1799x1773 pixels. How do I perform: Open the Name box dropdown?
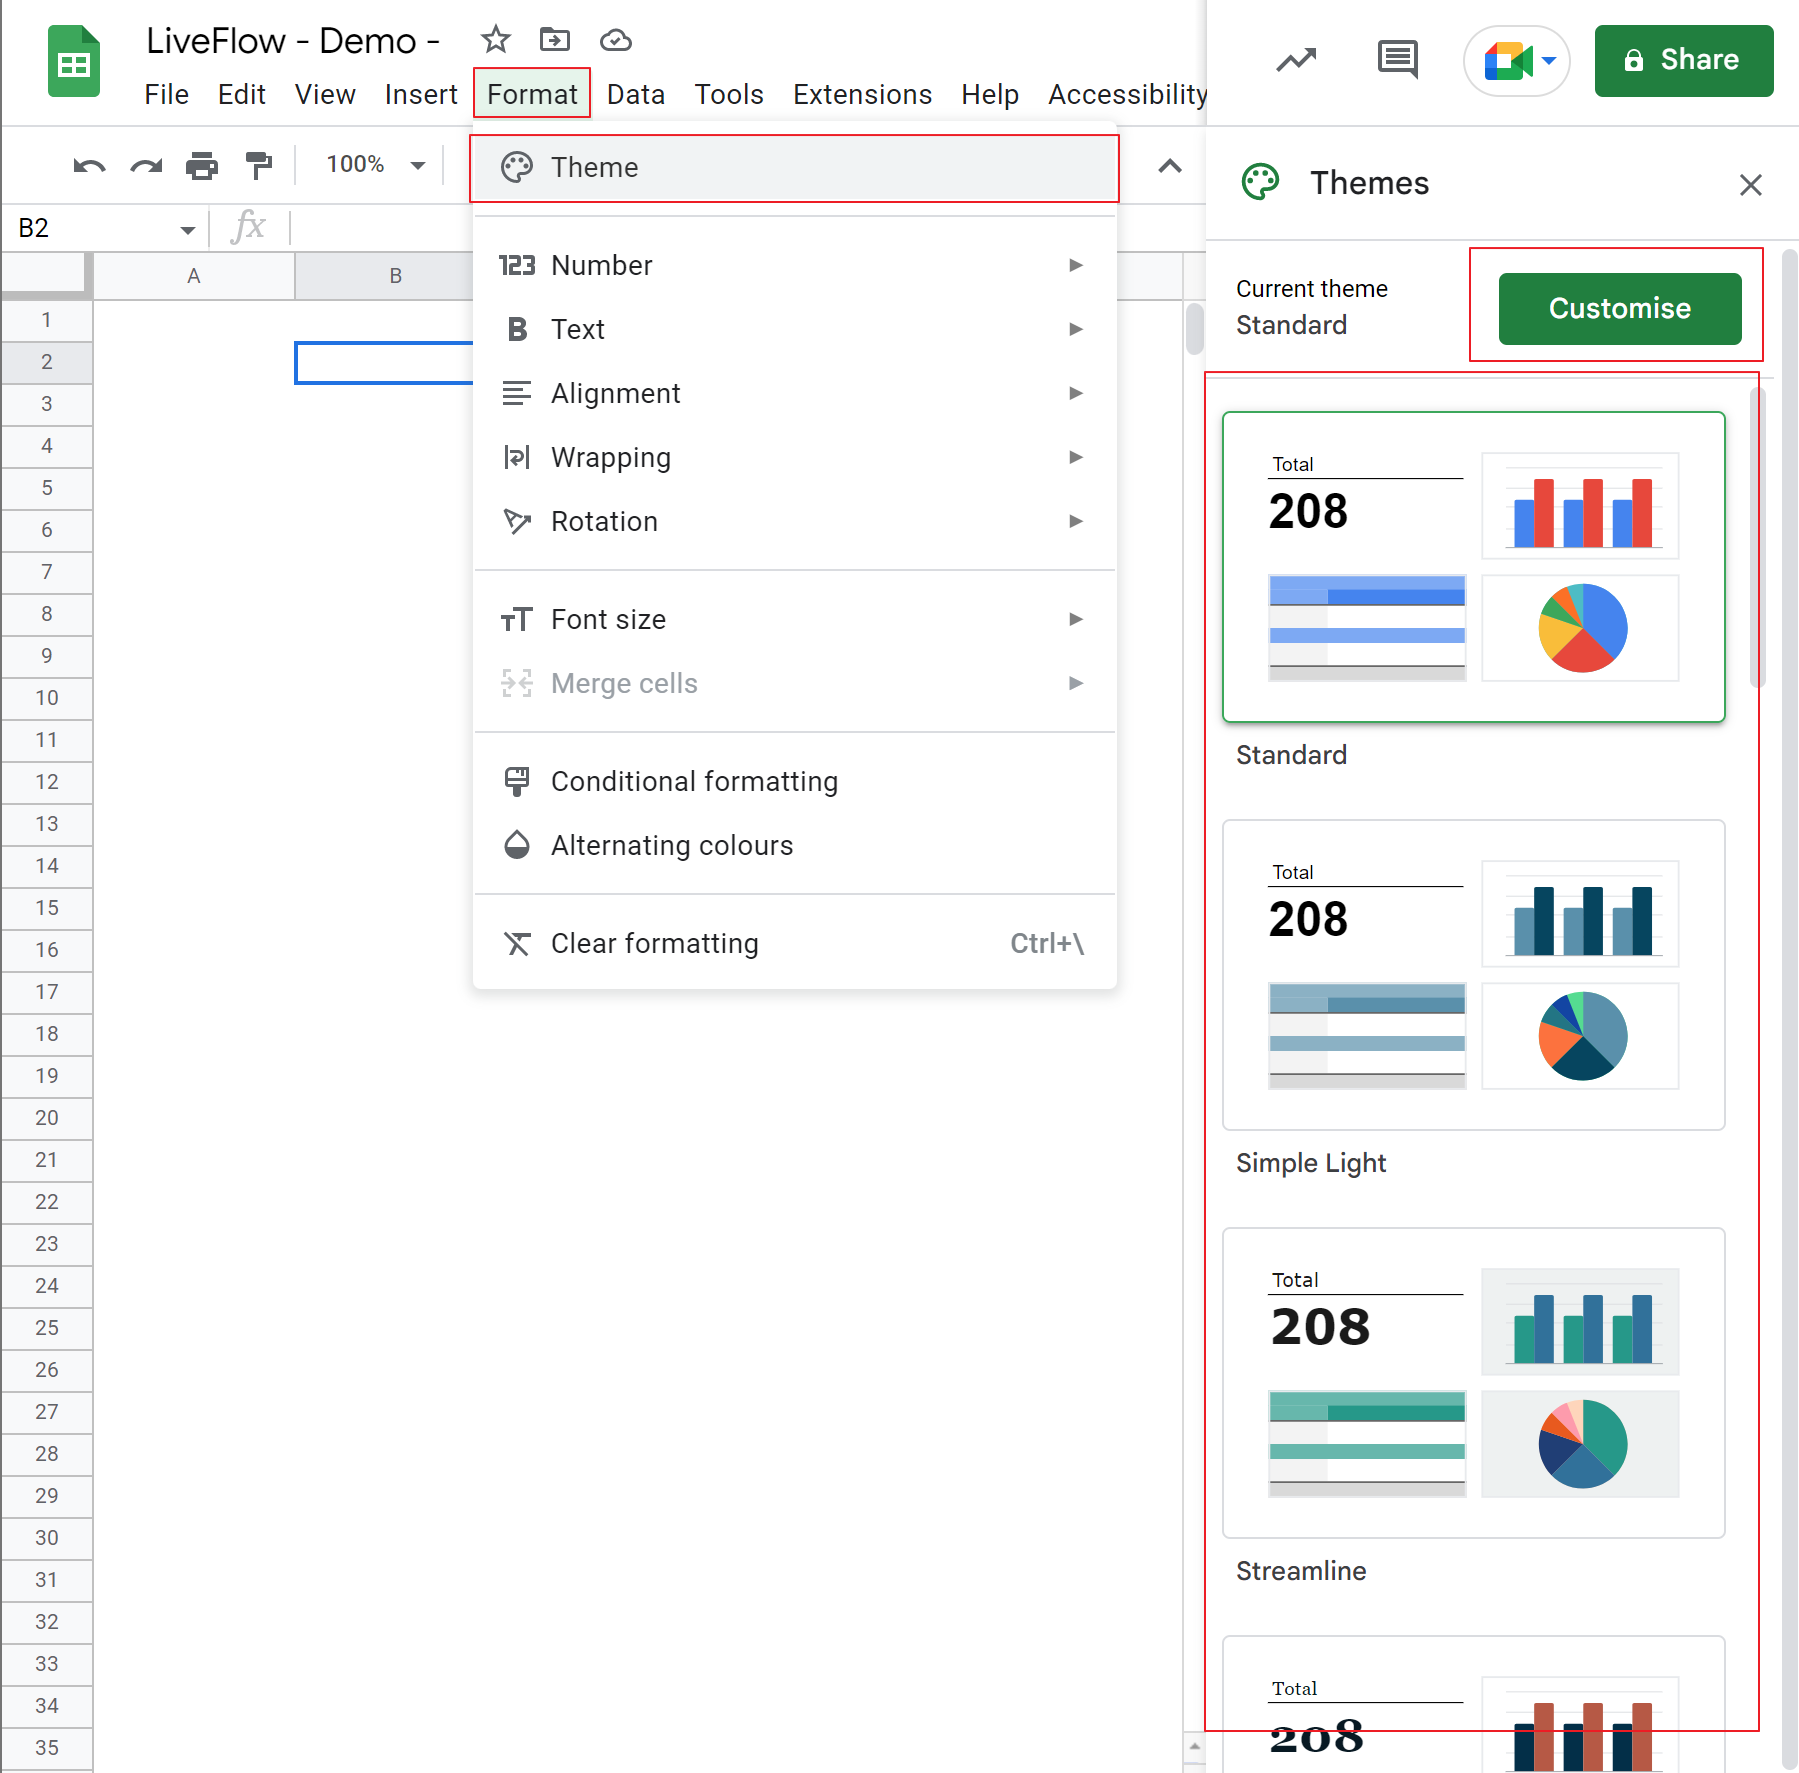pyautogui.click(x=187, y=228)
